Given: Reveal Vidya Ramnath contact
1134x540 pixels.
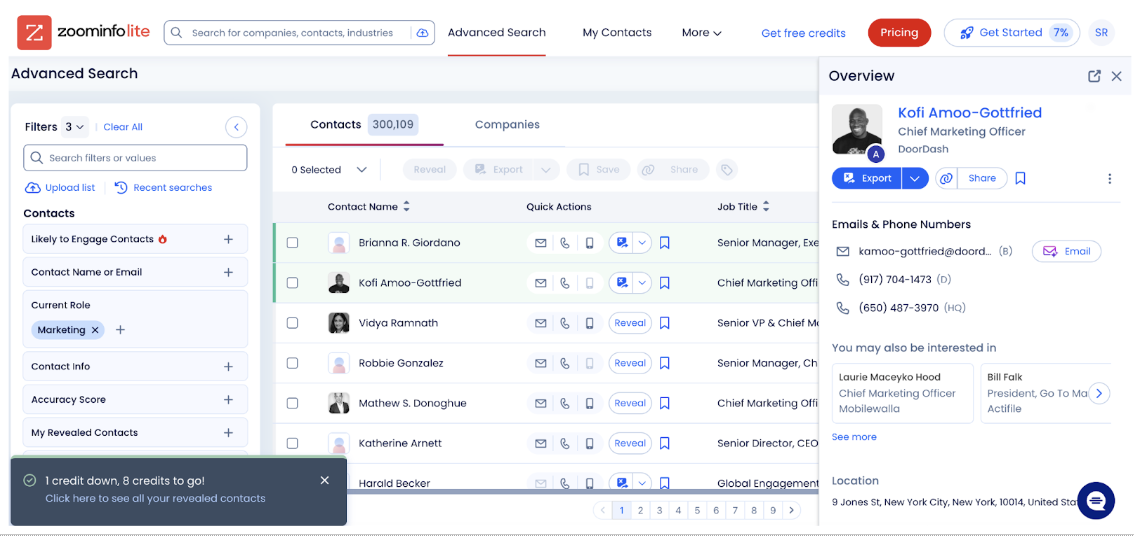Looking at the screenshot, I should click(630, 323).
